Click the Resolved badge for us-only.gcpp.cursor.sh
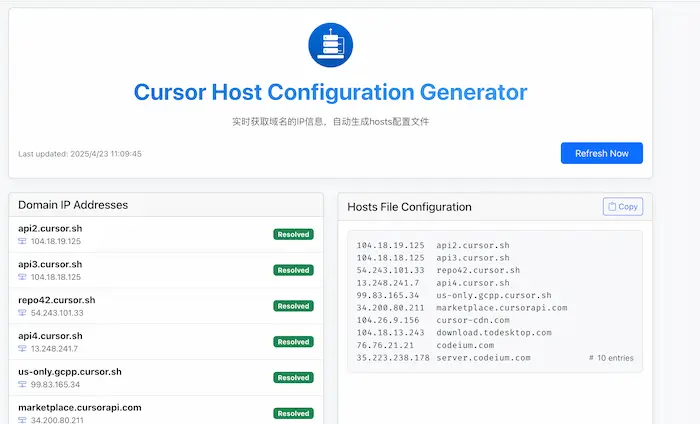The width and height of the screenshot is (700, 424). [x=293, y=378]
